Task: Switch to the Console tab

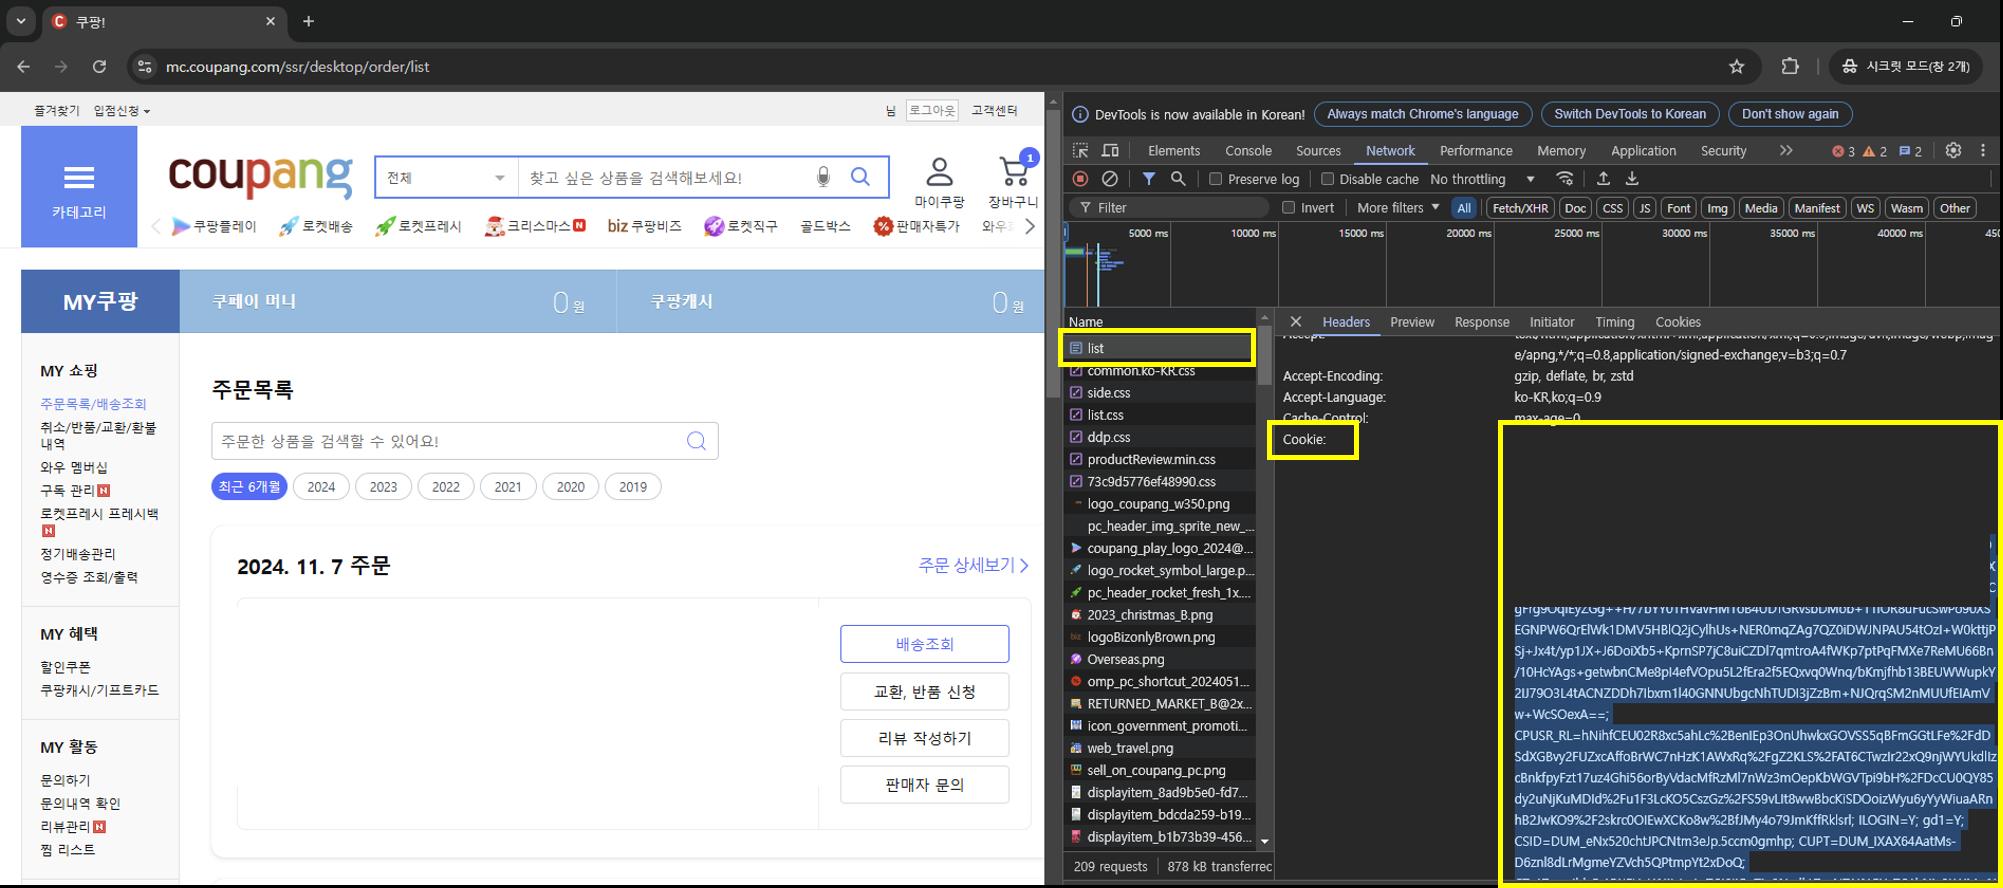Action: click(x=1249, y=151)
